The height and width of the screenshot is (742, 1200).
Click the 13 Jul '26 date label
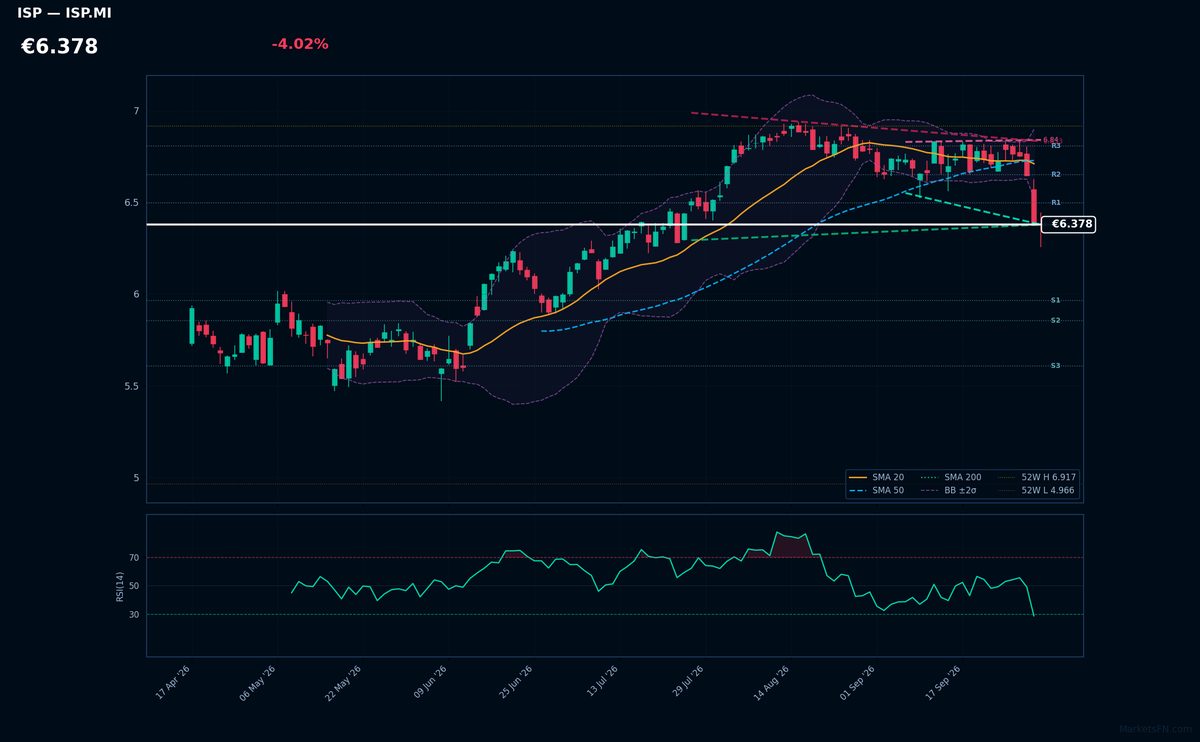pos(602,683)
